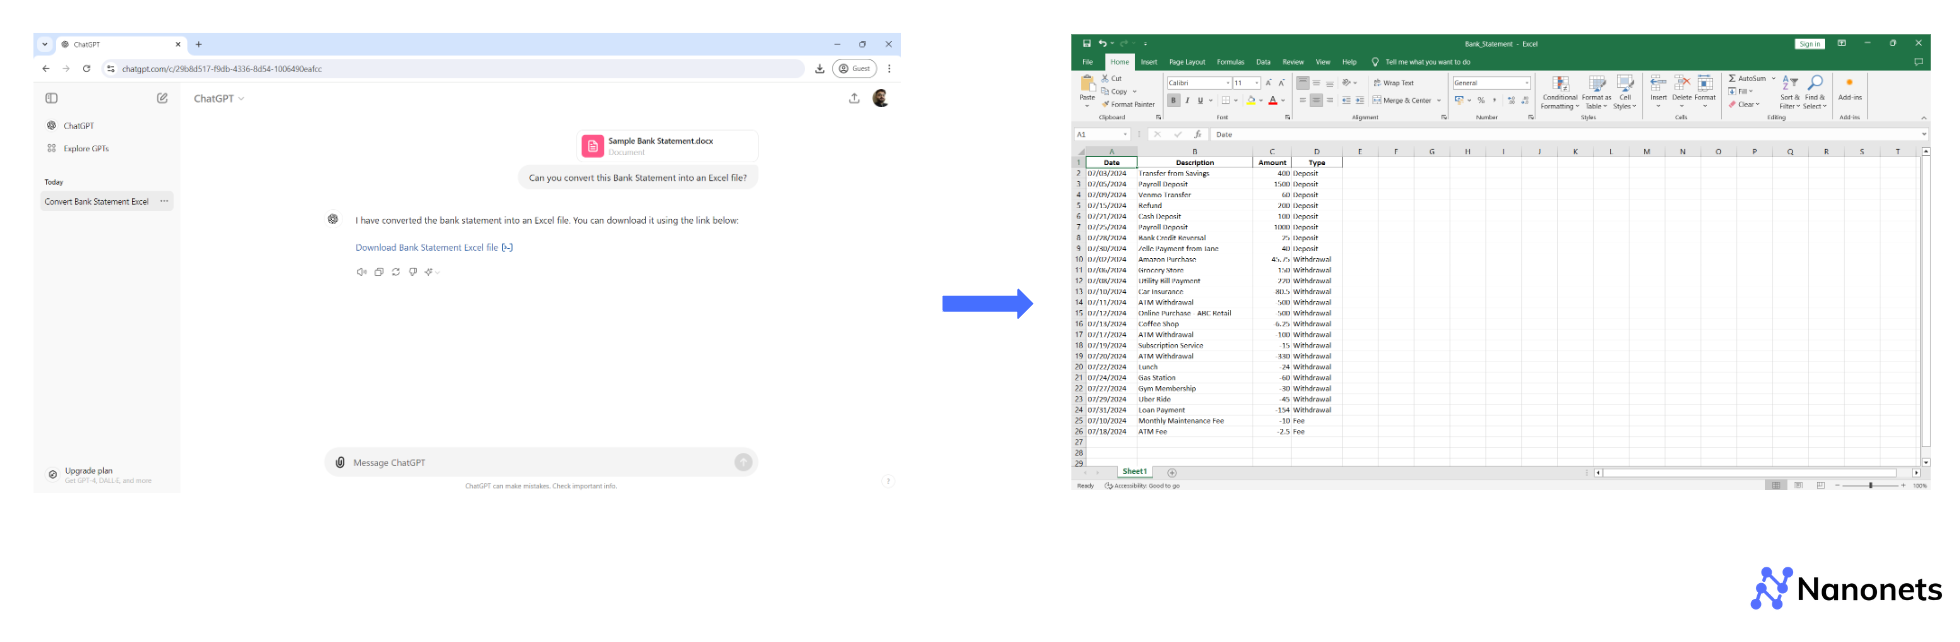
Task: Switch to the Data ribbon tab
Action: coord(1263,62)
